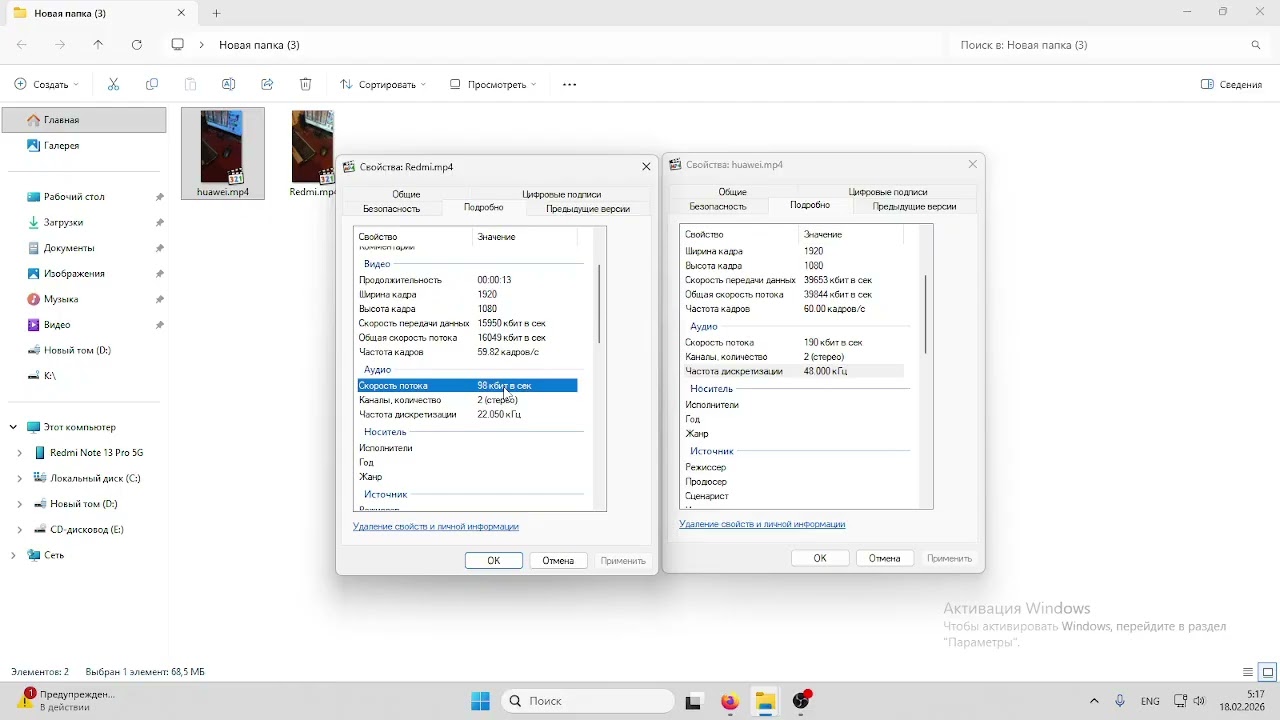
Task: Select the huawei.mp4 video thumbnail
Action: tap(222, 147)
